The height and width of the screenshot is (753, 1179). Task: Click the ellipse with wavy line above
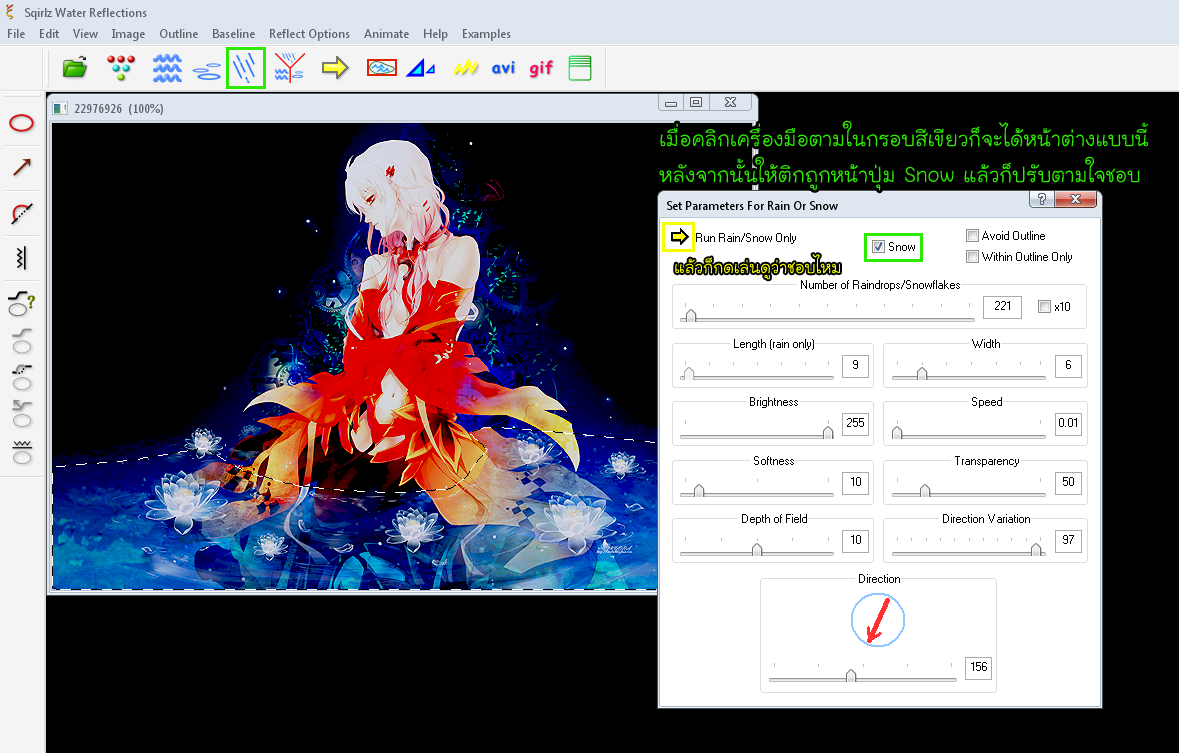(x=22, y=451)
